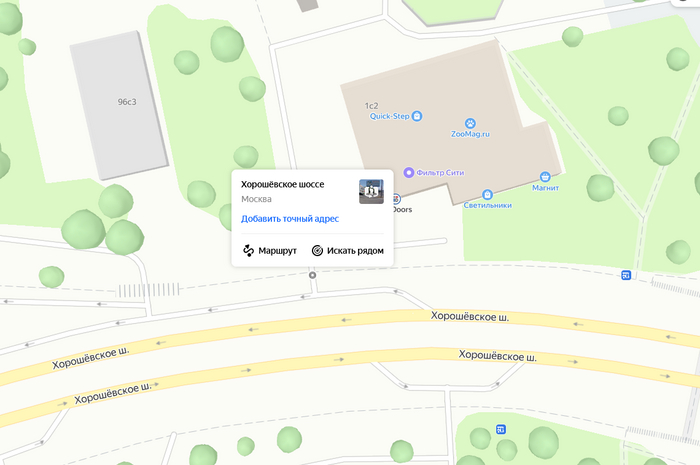700x465 pixels.
Task: Build a route with Маршрут
Action: 270,251
